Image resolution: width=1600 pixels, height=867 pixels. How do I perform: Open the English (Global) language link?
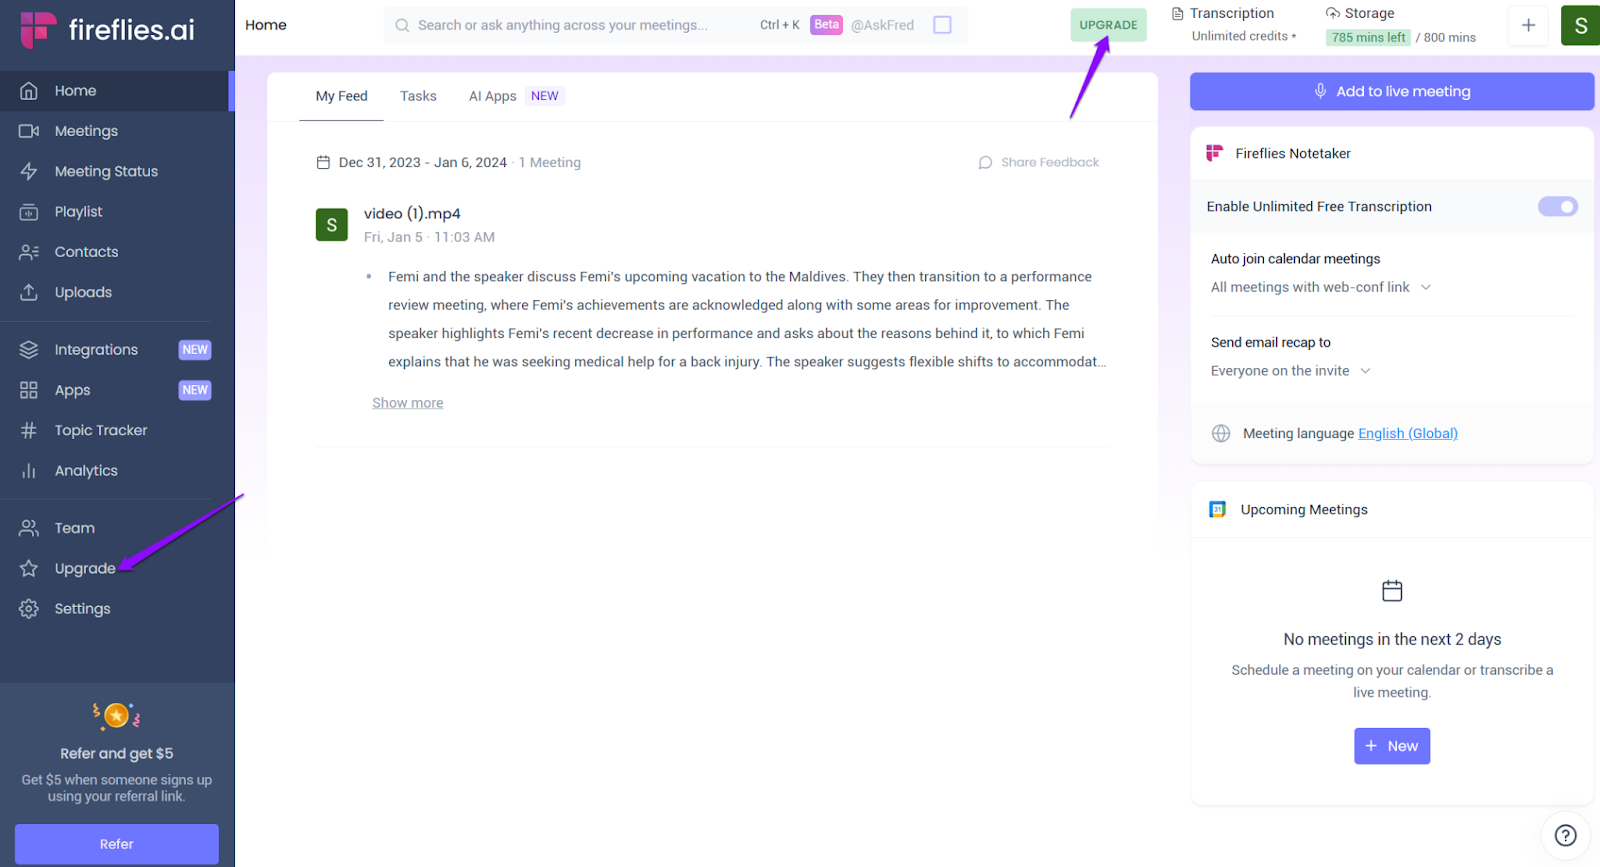tap(1408, 433)
